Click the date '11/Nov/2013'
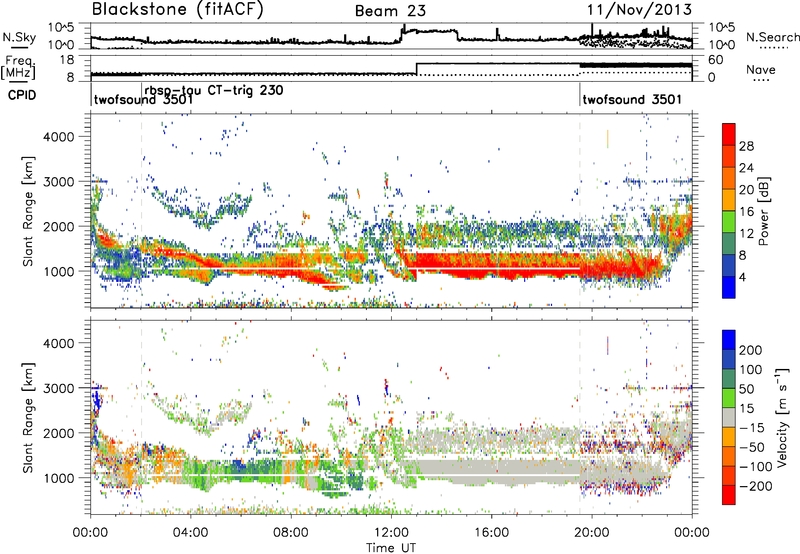Viewport: 800px width, 554px height. coord(639,10)
